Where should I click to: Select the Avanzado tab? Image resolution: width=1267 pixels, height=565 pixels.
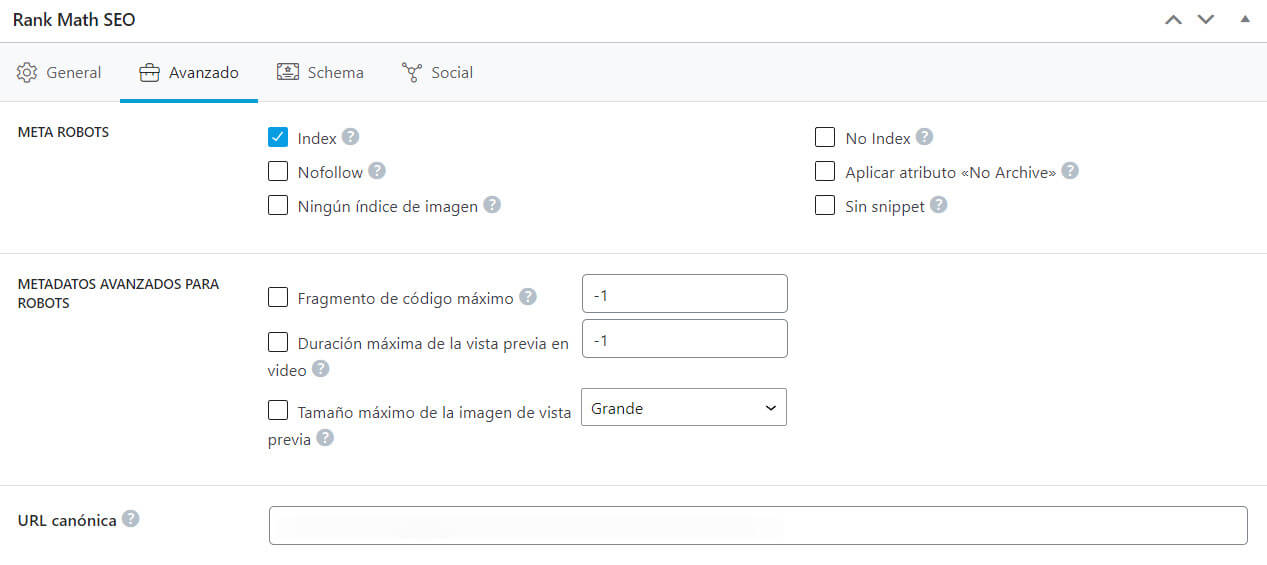(x=189, y=73)
